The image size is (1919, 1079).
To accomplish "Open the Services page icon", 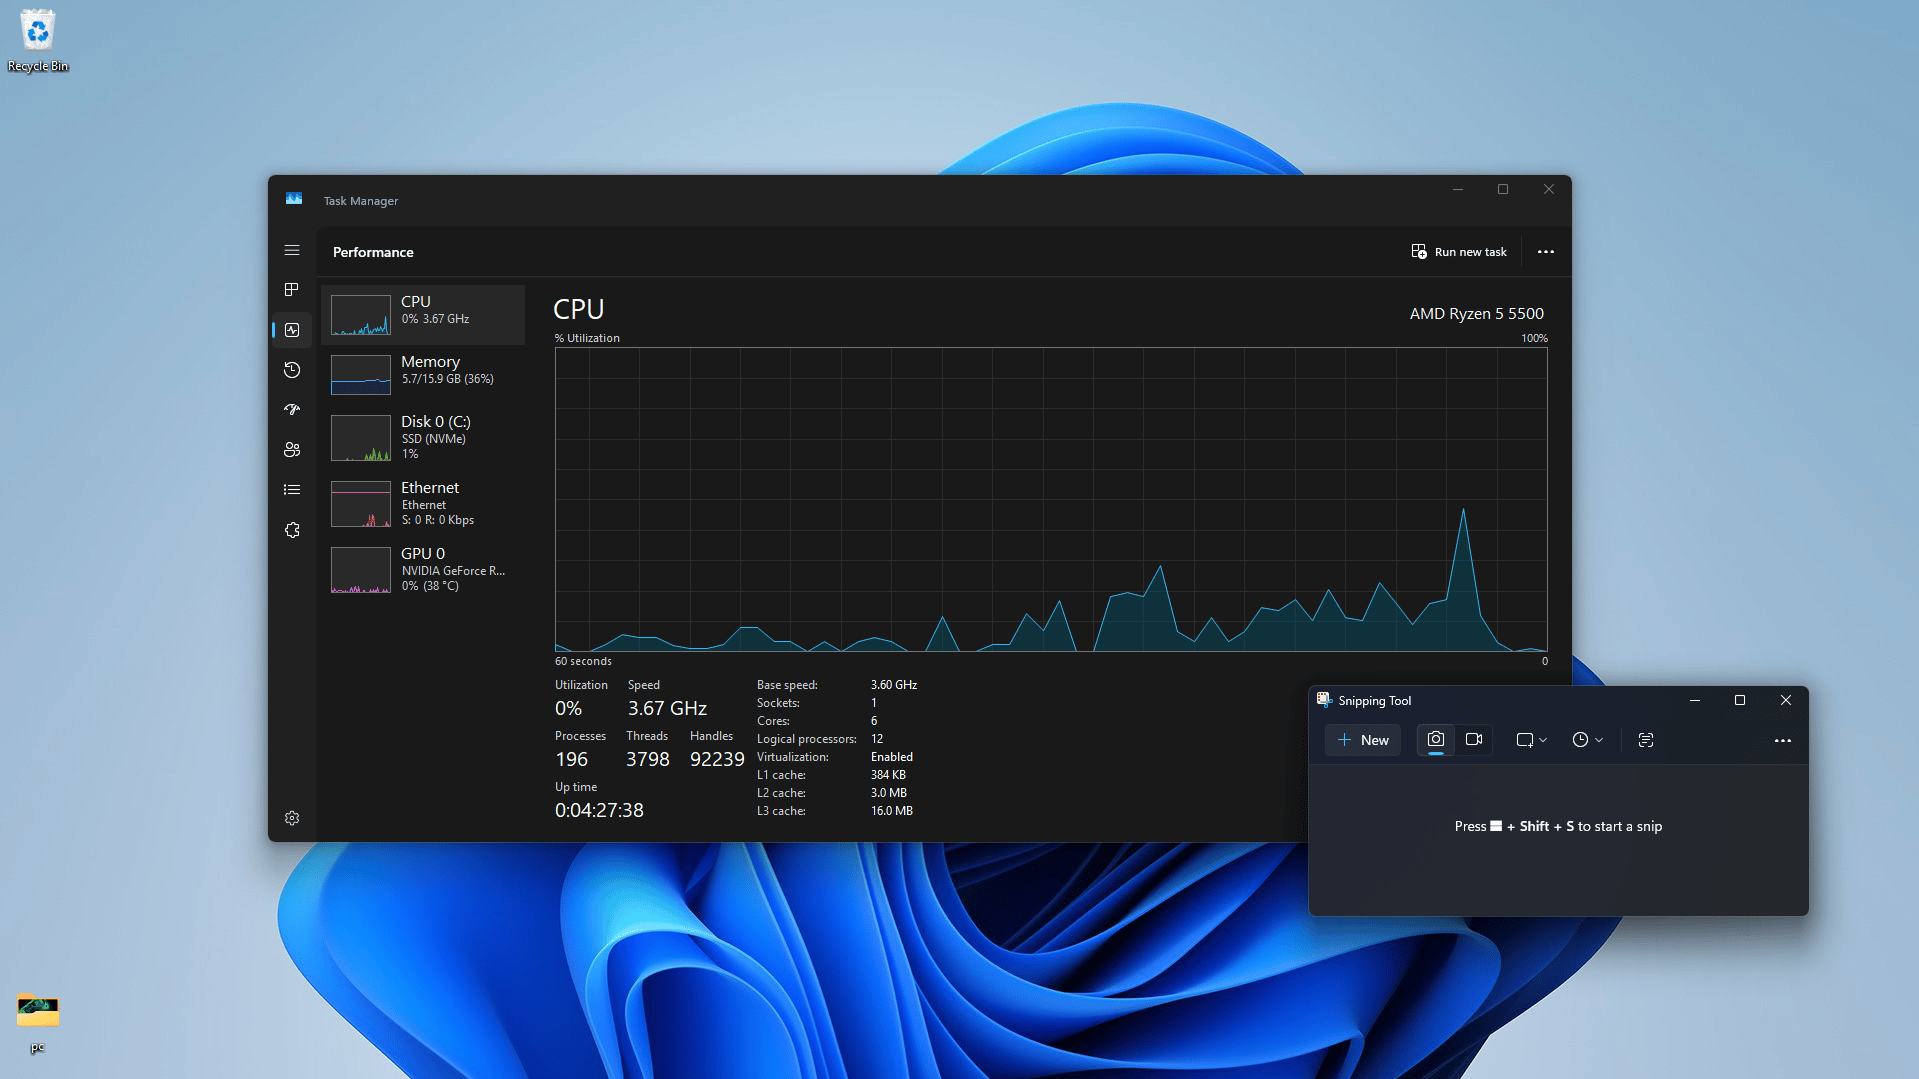I will point(292,530).
